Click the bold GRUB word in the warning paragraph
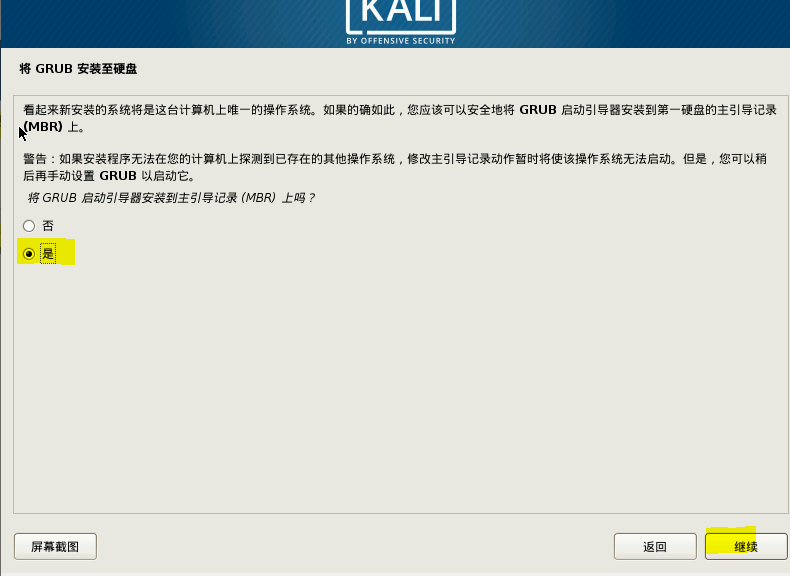Screen dimensions: 790x576 point(118,176)
